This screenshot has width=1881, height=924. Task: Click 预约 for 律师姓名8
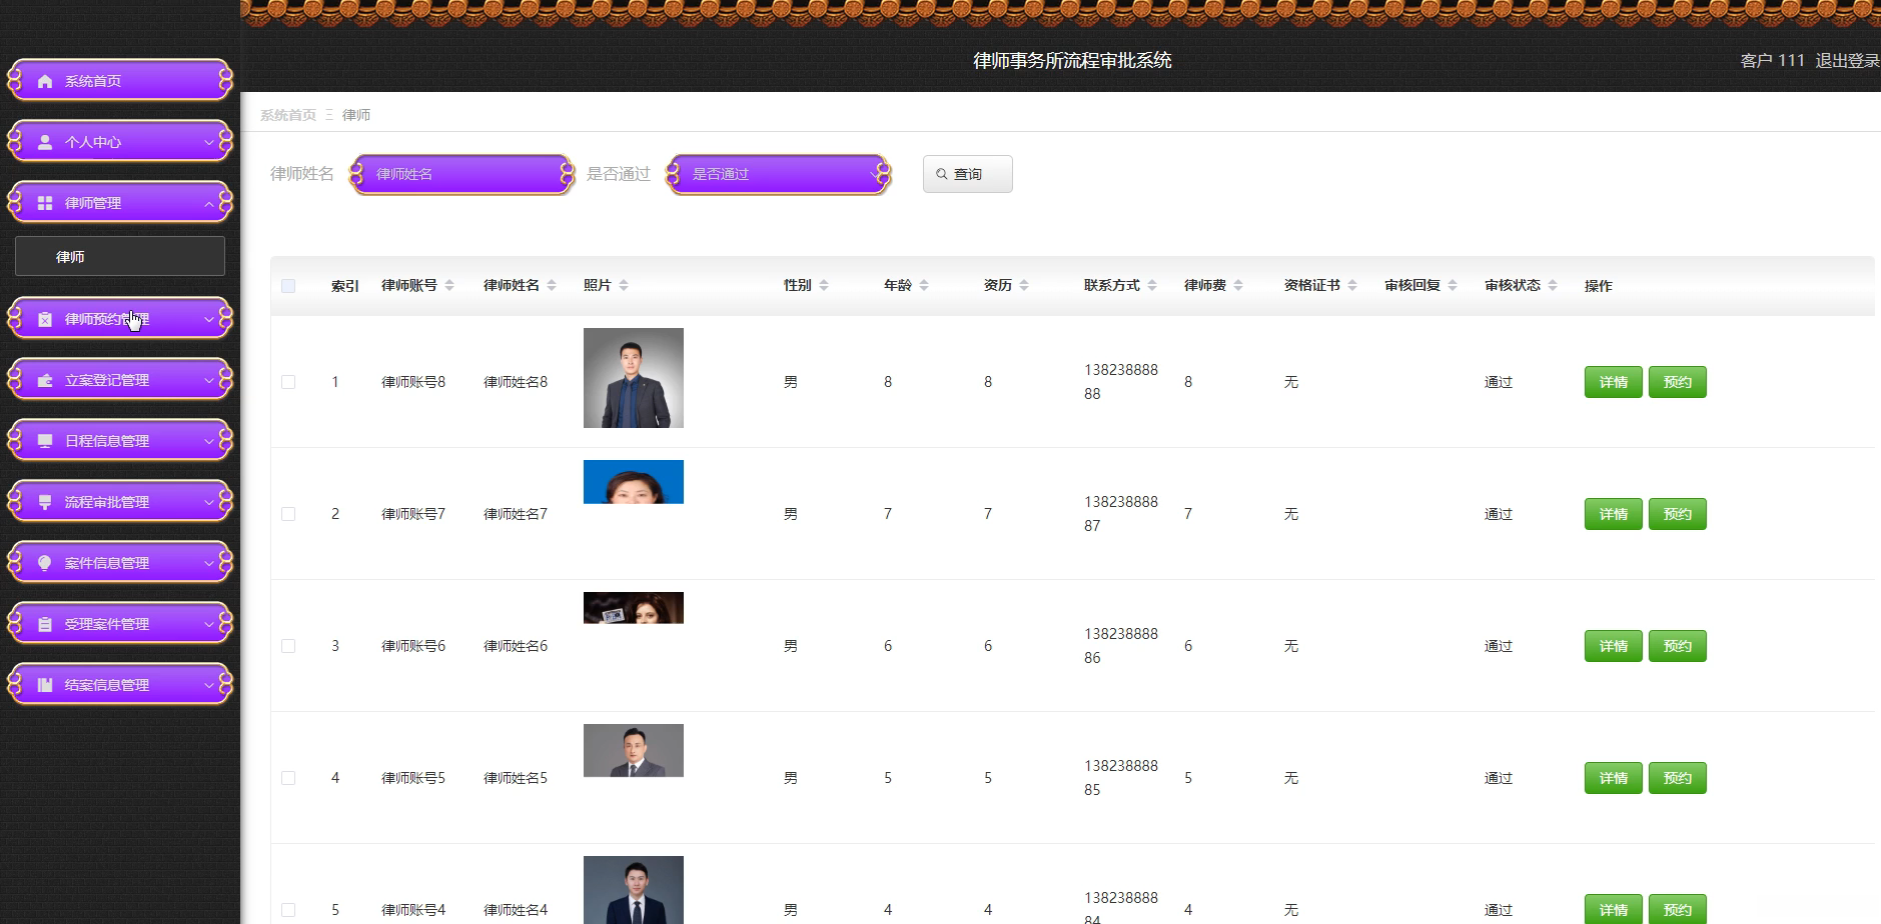click(x=1677, y=382)
